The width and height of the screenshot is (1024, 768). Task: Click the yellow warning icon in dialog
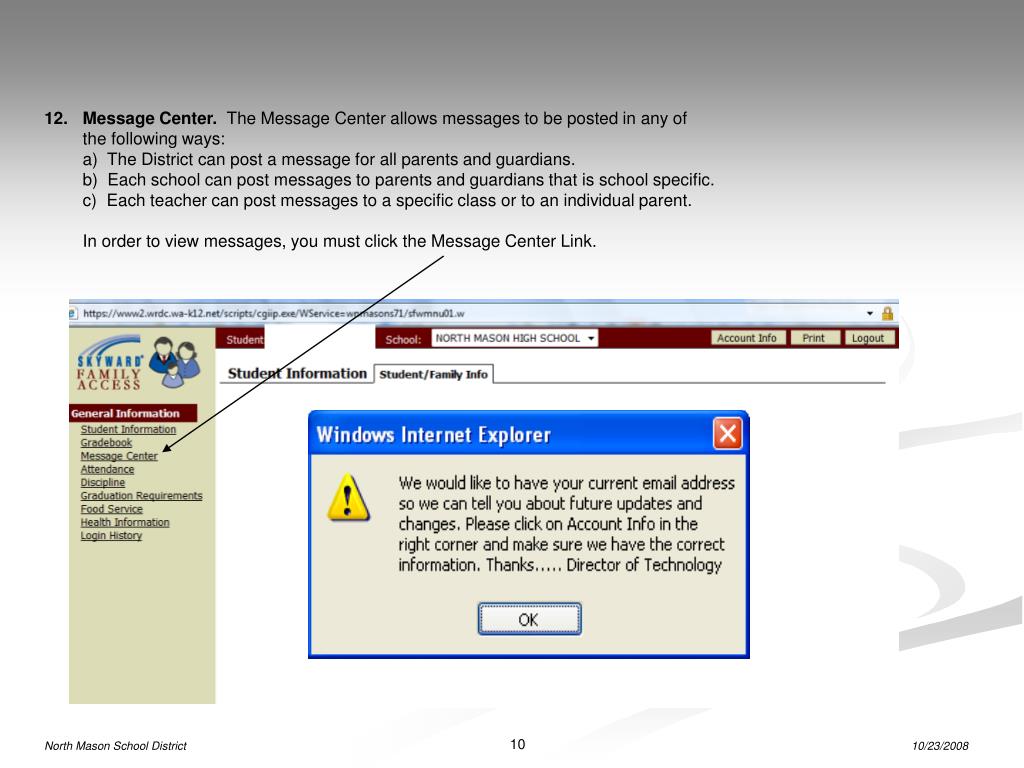tap(349, 498)
